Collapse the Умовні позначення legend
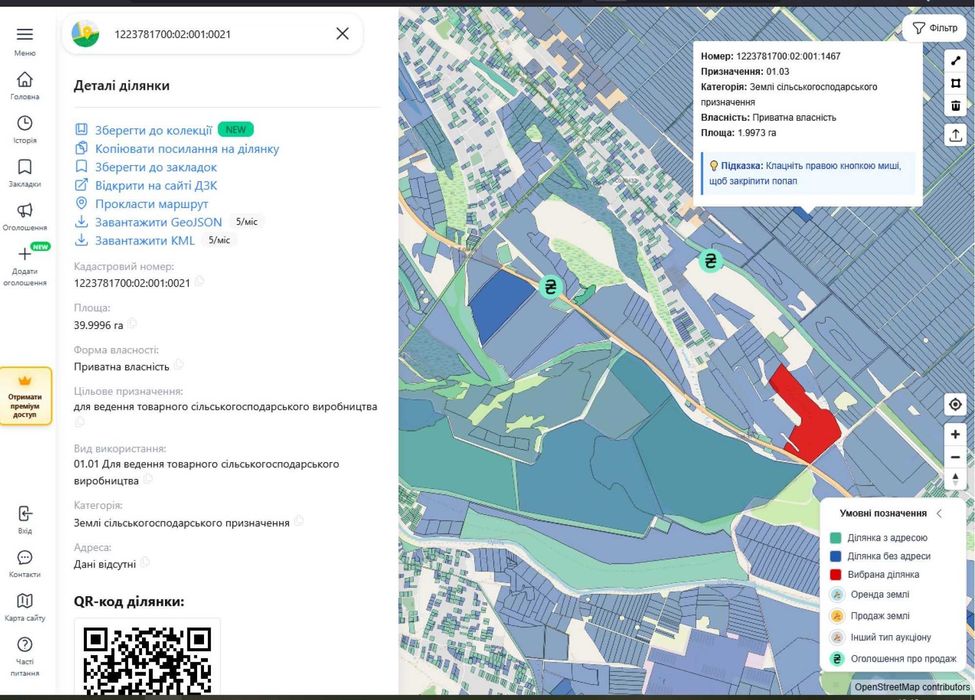The height and width of the screenshot is (700, 975). point(940,513)
